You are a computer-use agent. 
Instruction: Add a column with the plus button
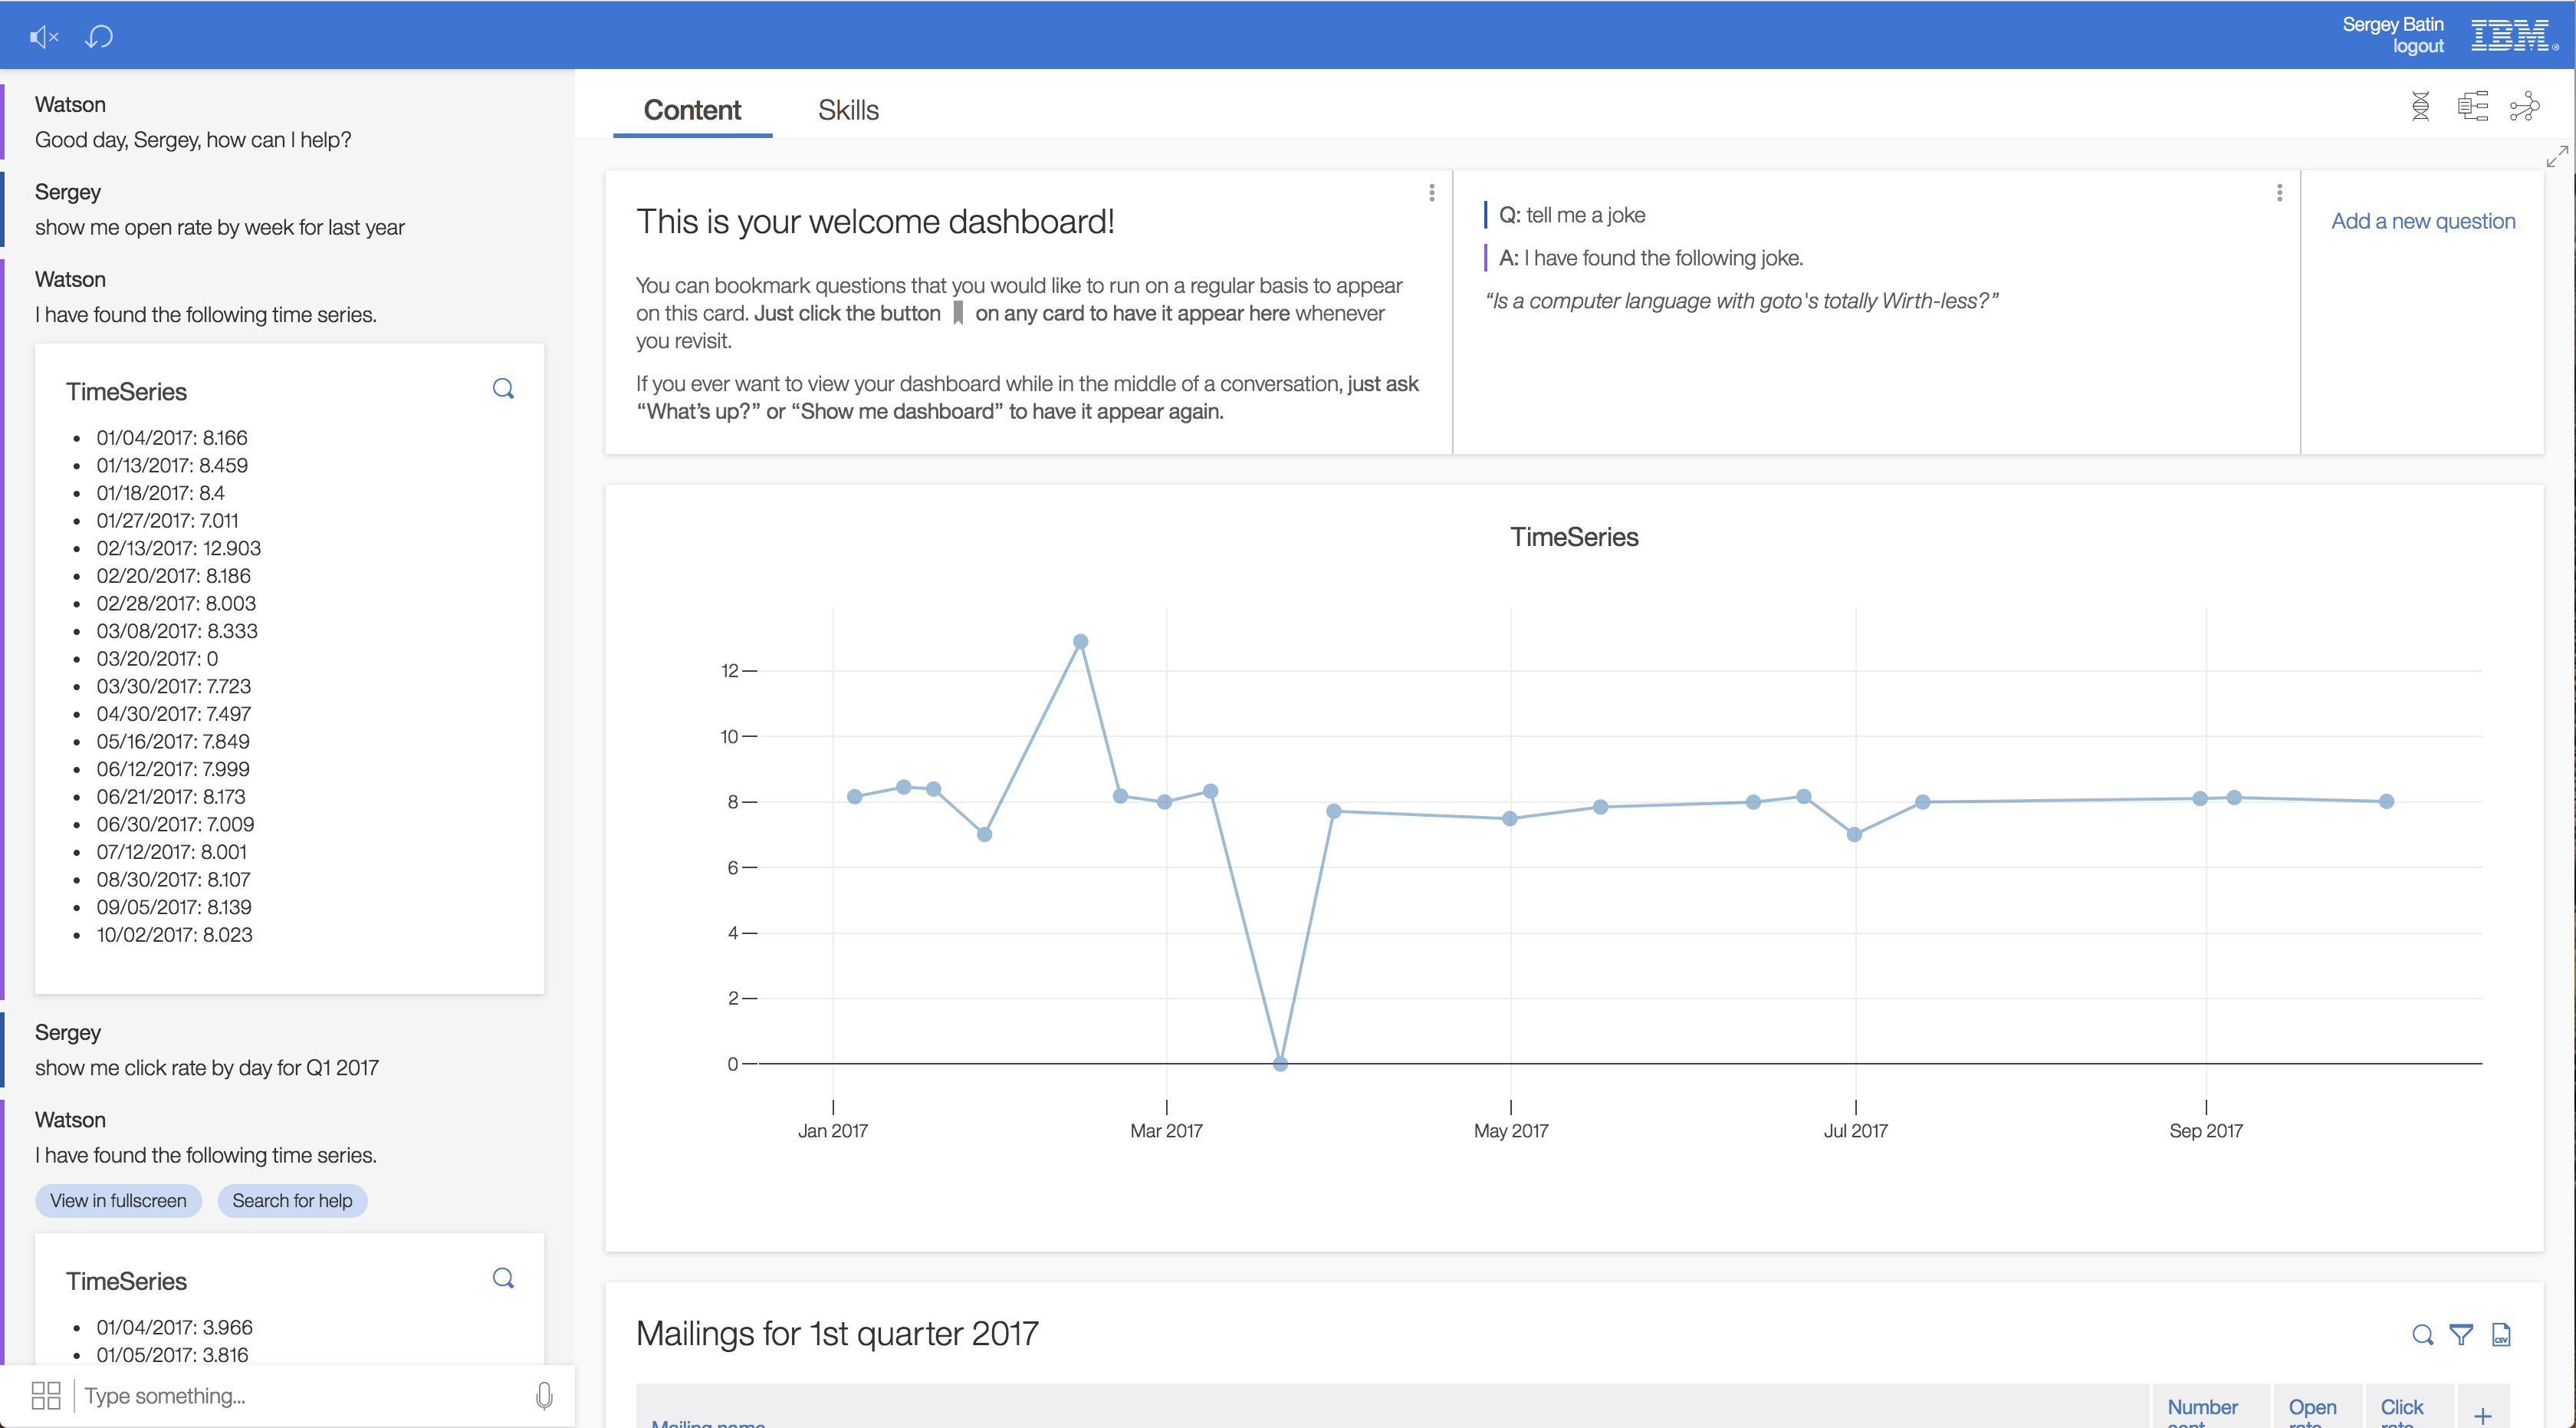[2483, 1415]
